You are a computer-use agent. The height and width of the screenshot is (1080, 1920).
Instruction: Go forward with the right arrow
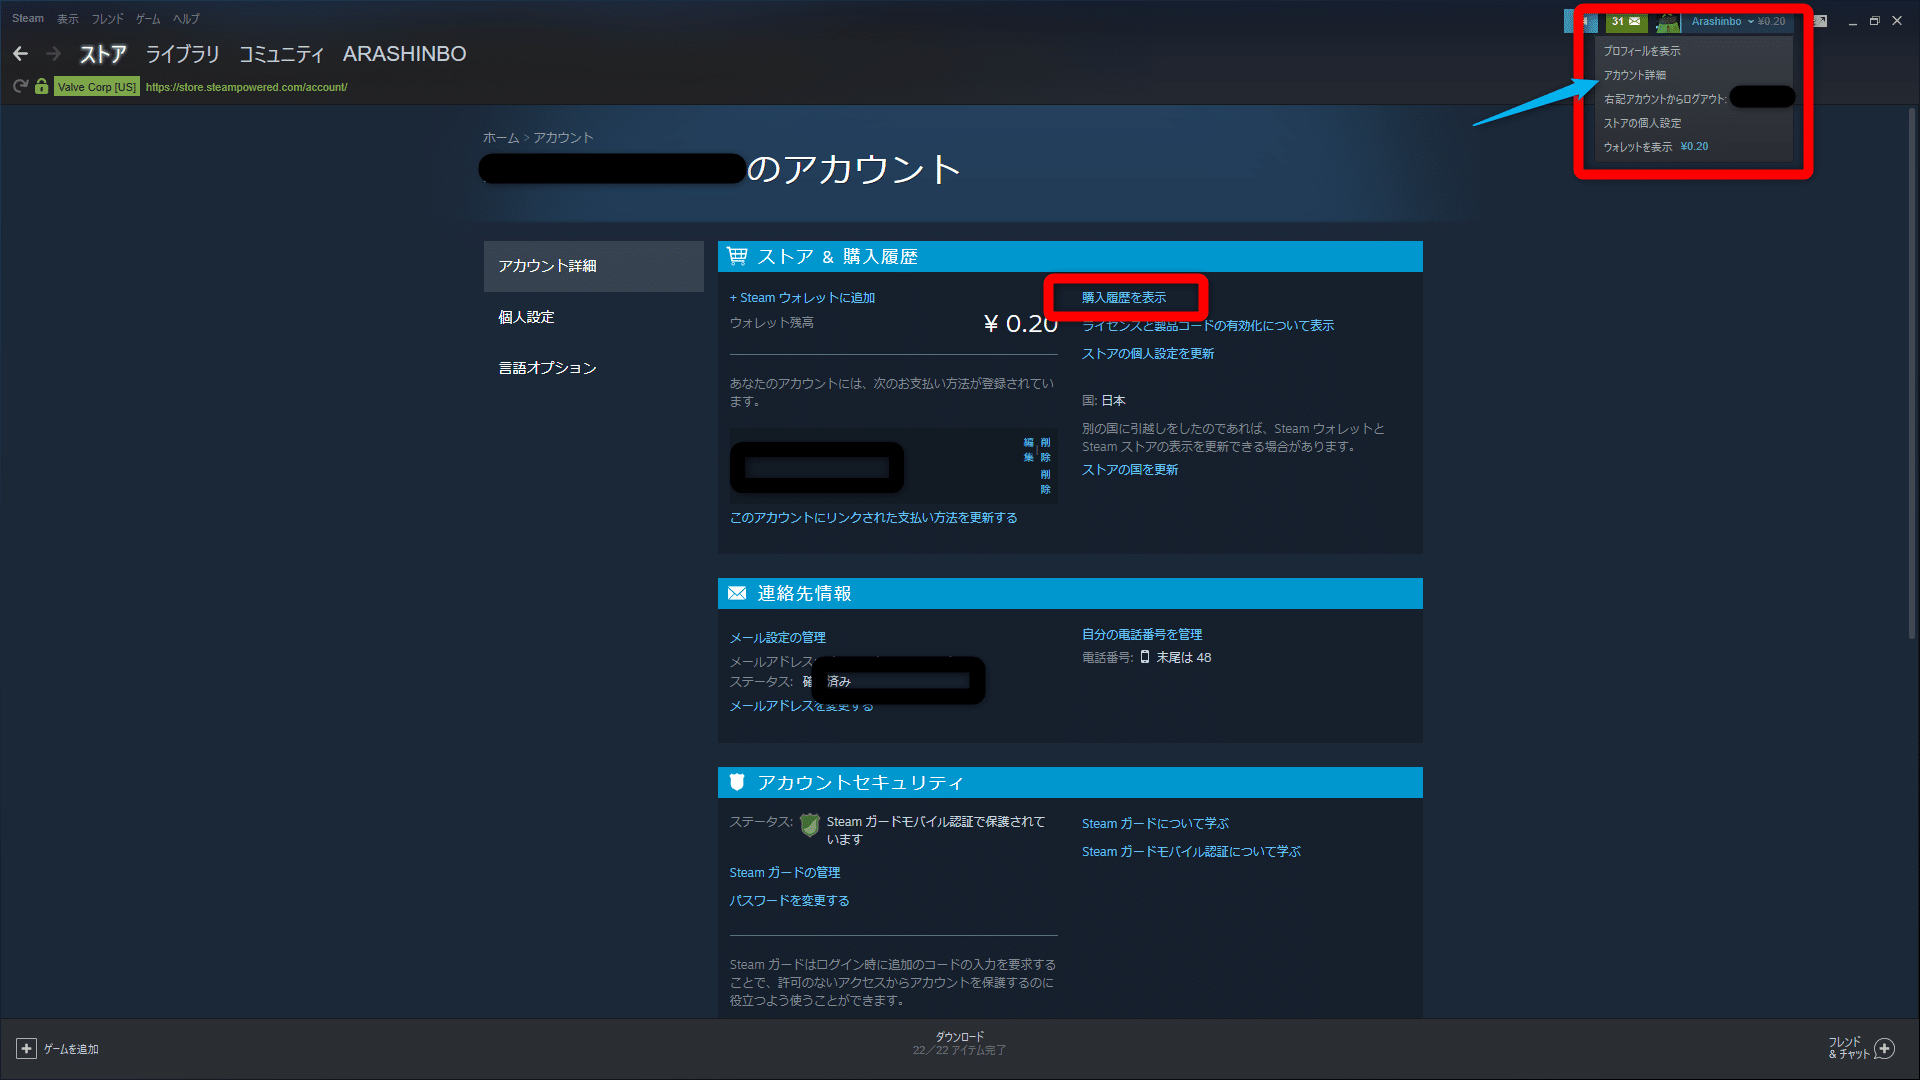tap(54, 54)
